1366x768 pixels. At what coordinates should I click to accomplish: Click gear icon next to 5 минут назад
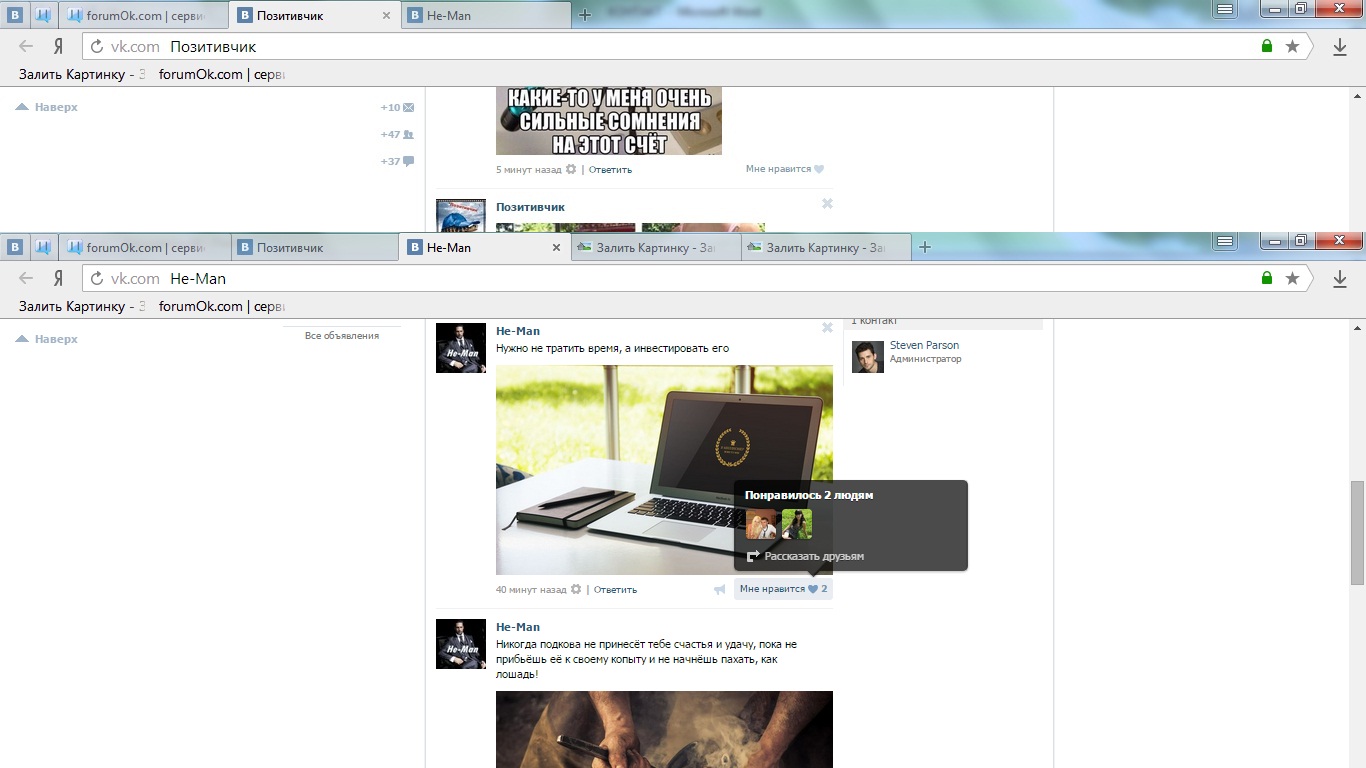(571, 169)
